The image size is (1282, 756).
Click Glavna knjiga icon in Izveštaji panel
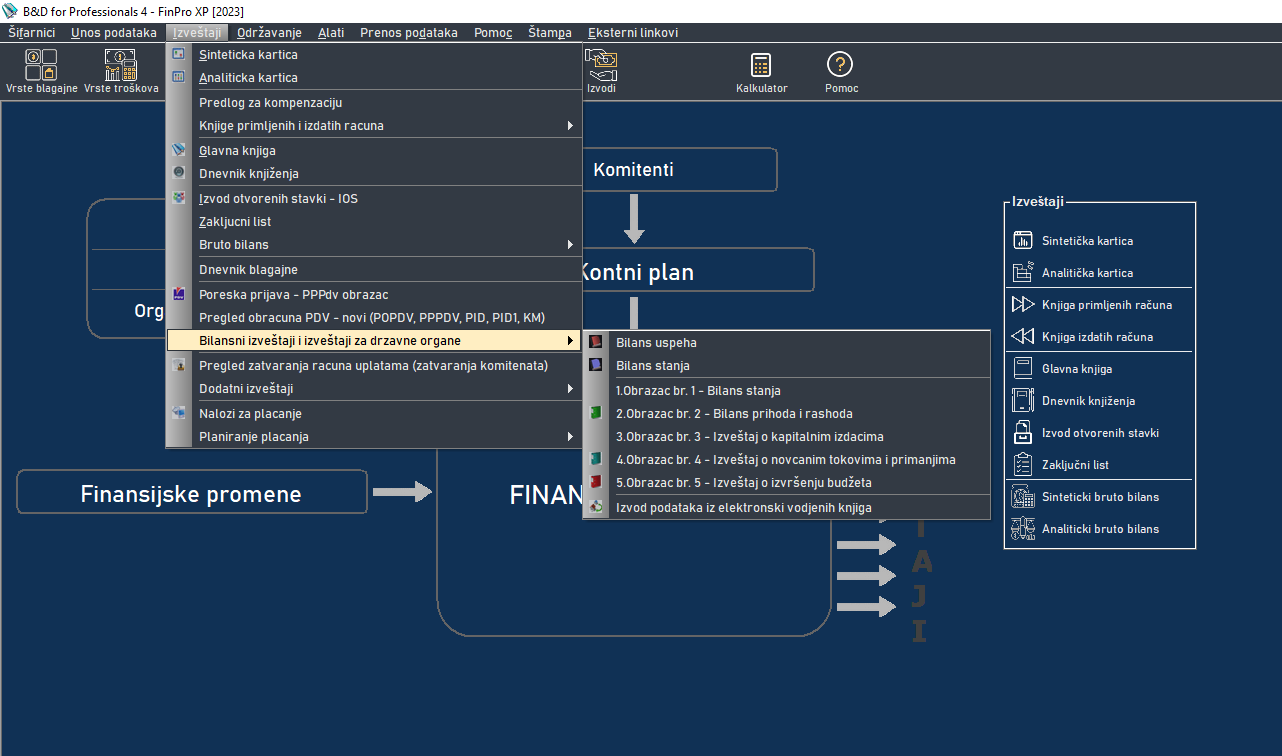coord(1022,369)
